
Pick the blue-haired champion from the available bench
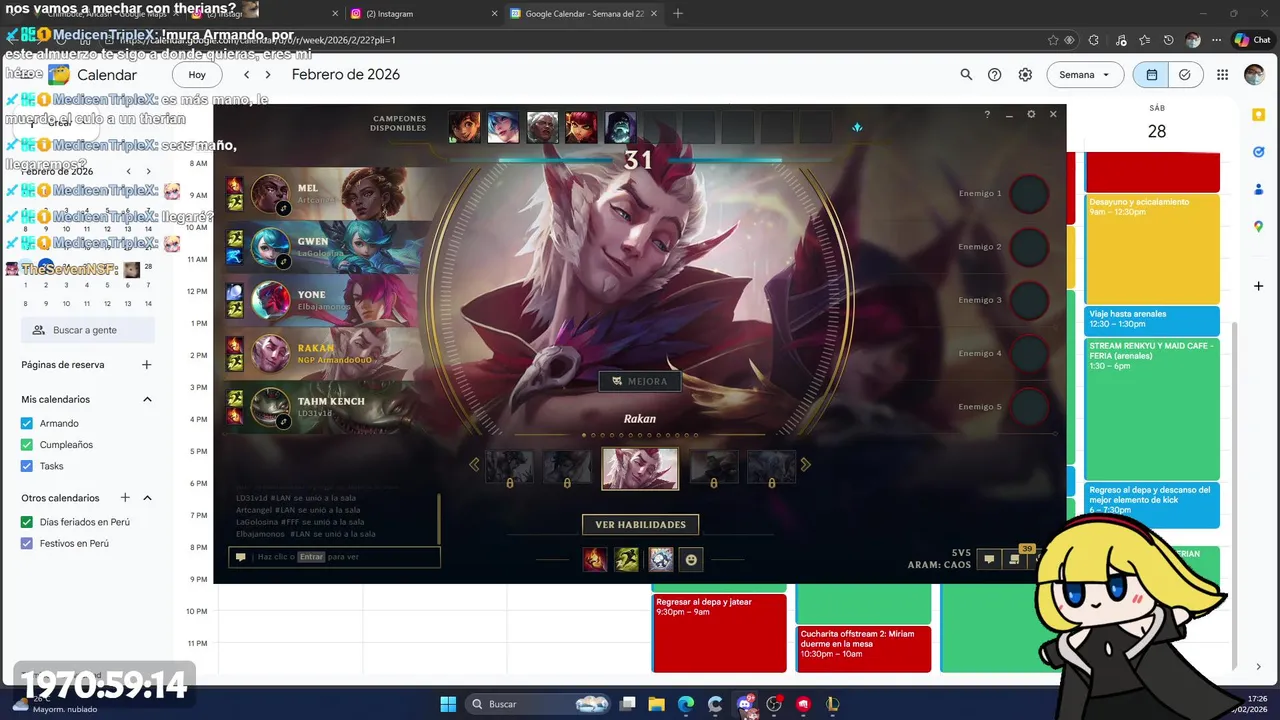pos(503,127)
